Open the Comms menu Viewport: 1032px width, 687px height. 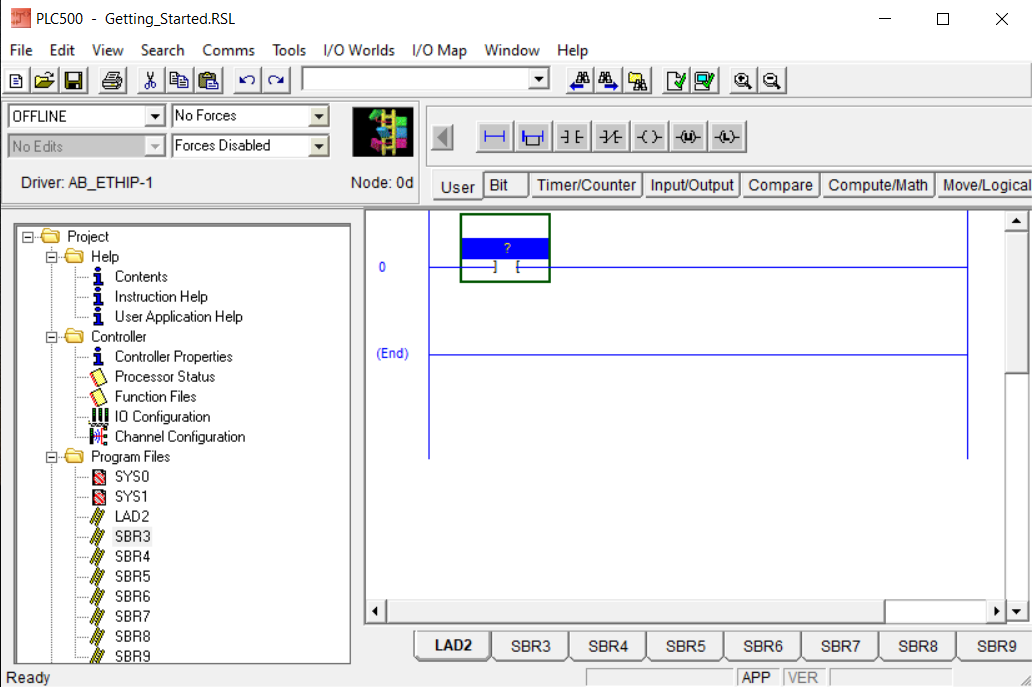pos(228,50)
